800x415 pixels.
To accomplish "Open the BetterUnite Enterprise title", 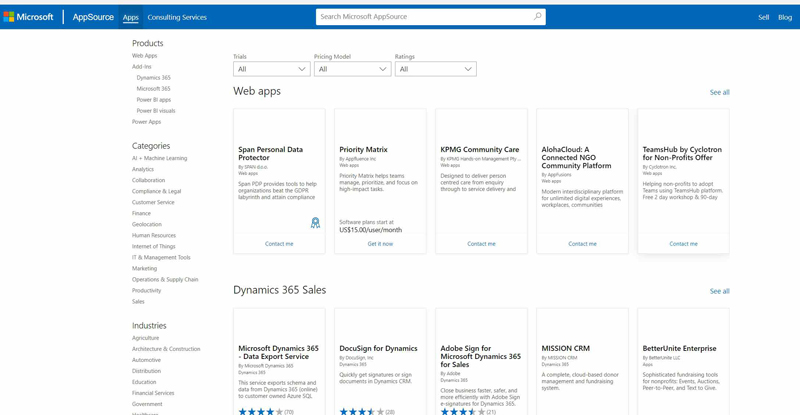I will pyautogui.click(x=679, y=348).
